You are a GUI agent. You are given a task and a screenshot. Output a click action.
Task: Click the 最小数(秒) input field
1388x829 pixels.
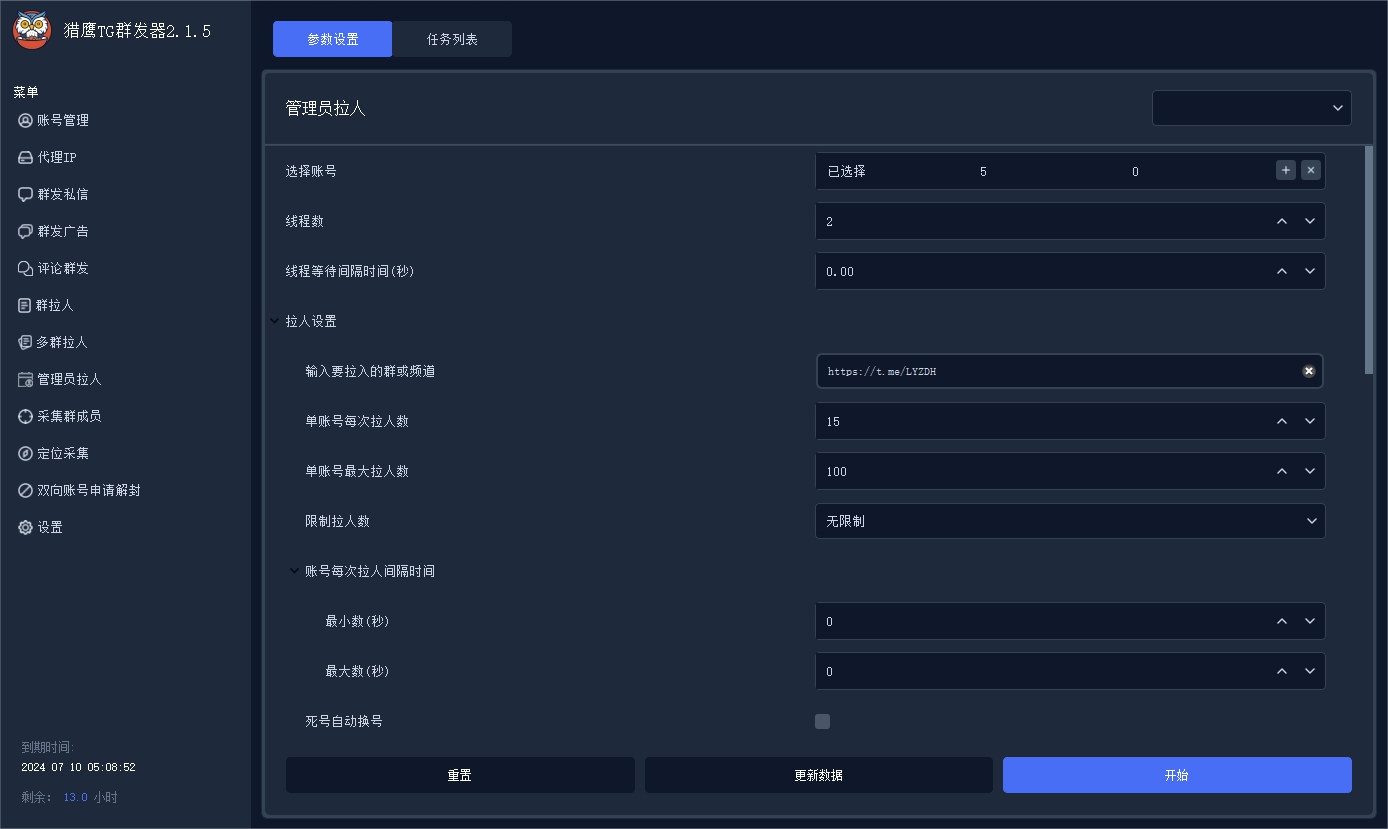(x=1070, y=621)
